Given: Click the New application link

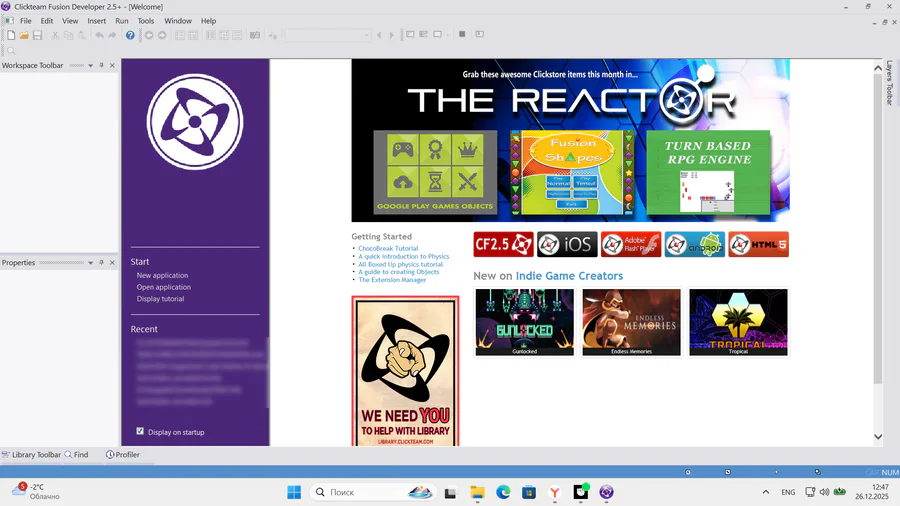Looking at the screenshot, I should click(x=162, y=275).
